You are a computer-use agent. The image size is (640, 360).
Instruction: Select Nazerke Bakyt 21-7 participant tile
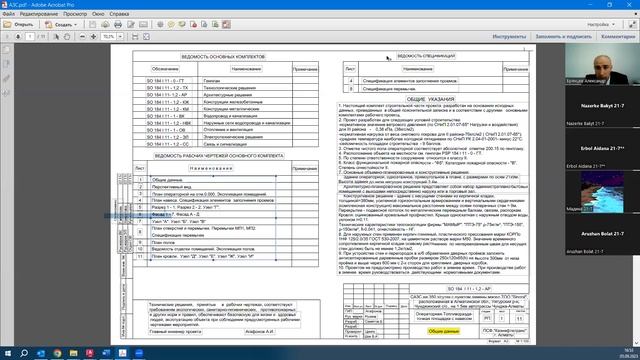[602, 106]
